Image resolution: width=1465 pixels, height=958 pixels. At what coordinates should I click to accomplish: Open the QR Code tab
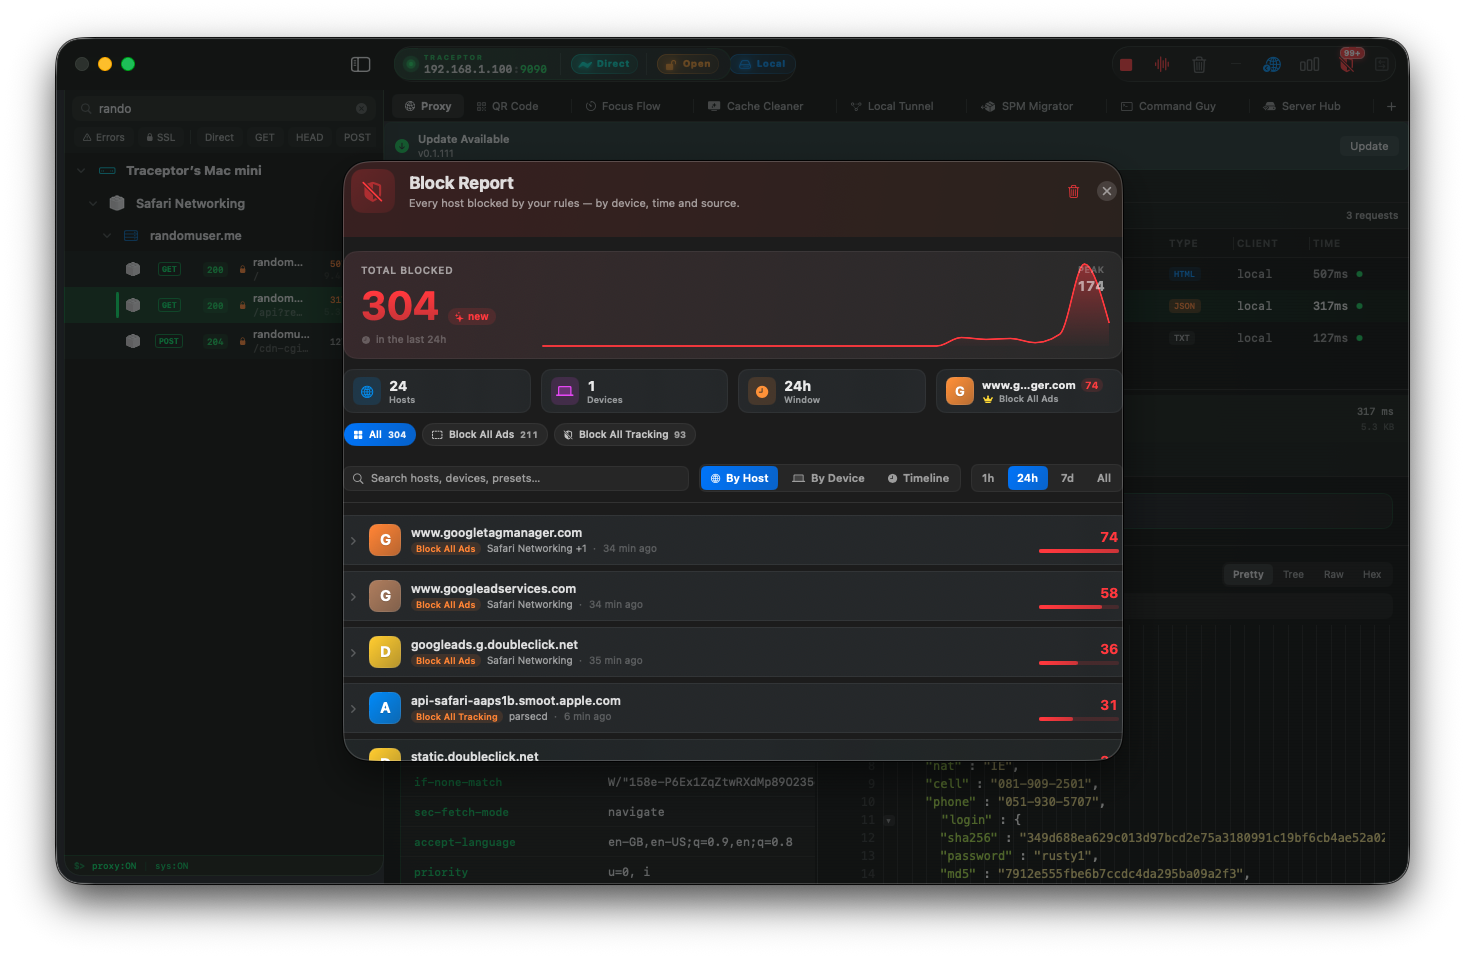[507, 106]
